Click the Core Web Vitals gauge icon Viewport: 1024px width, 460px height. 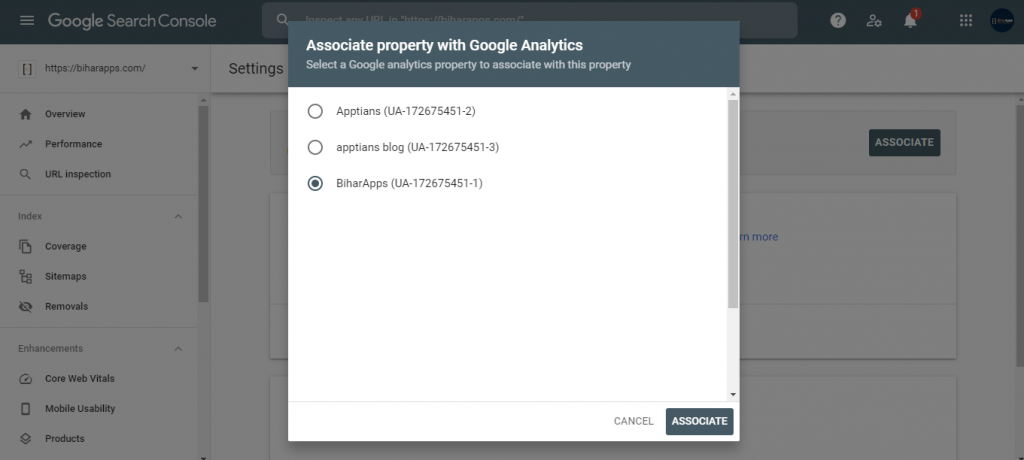(26, 379)
